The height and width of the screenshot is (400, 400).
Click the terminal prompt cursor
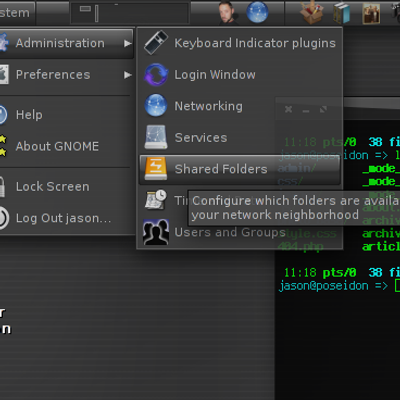click(397, 286)
